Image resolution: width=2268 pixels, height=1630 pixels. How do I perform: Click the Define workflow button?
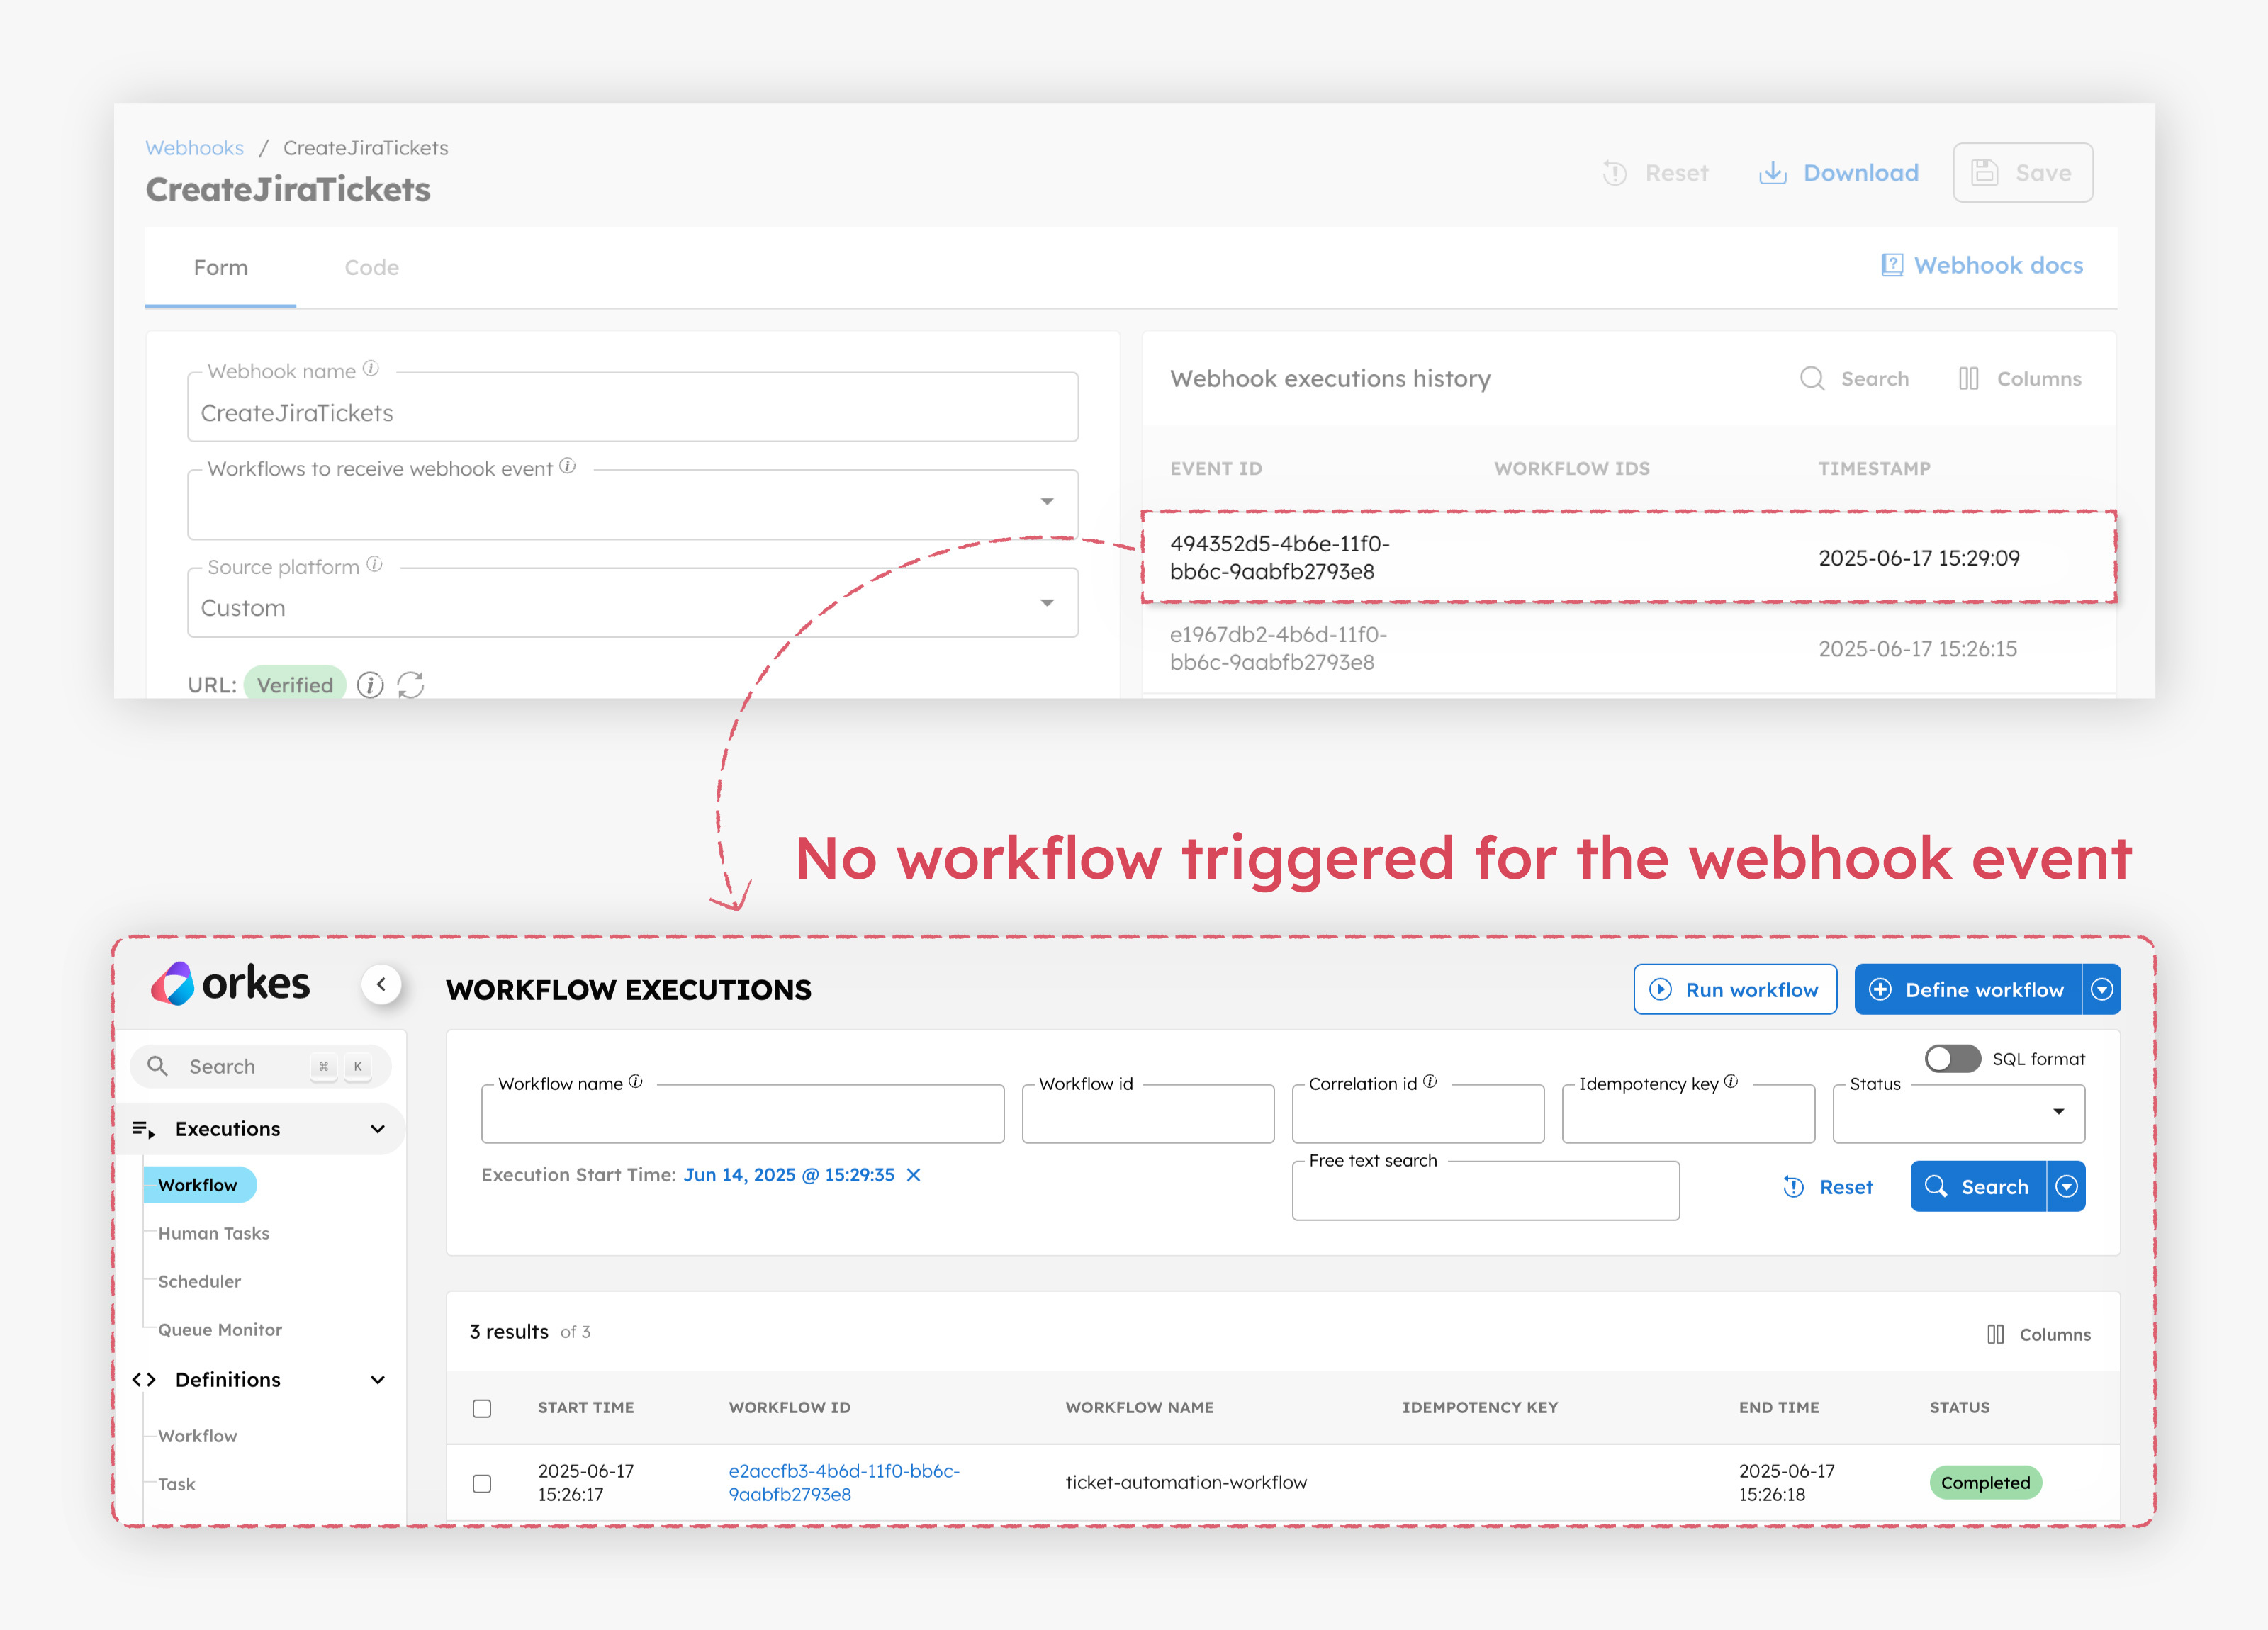(1968, 990)
